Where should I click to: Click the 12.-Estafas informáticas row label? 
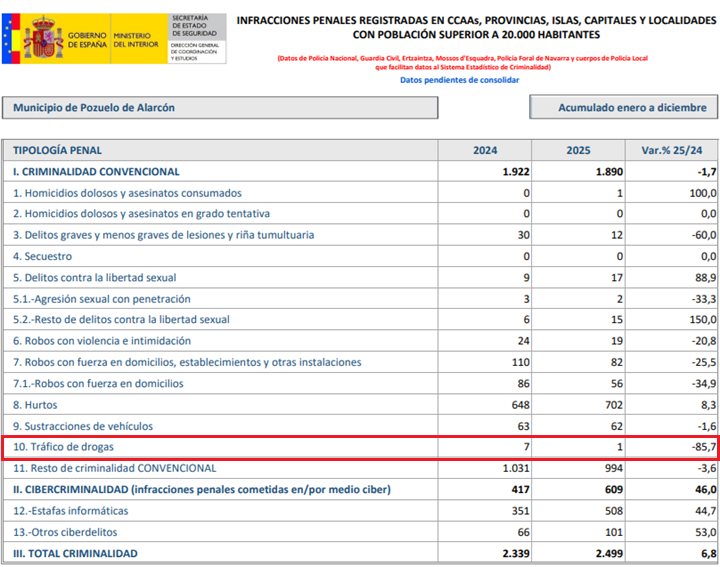click(70, 511)
